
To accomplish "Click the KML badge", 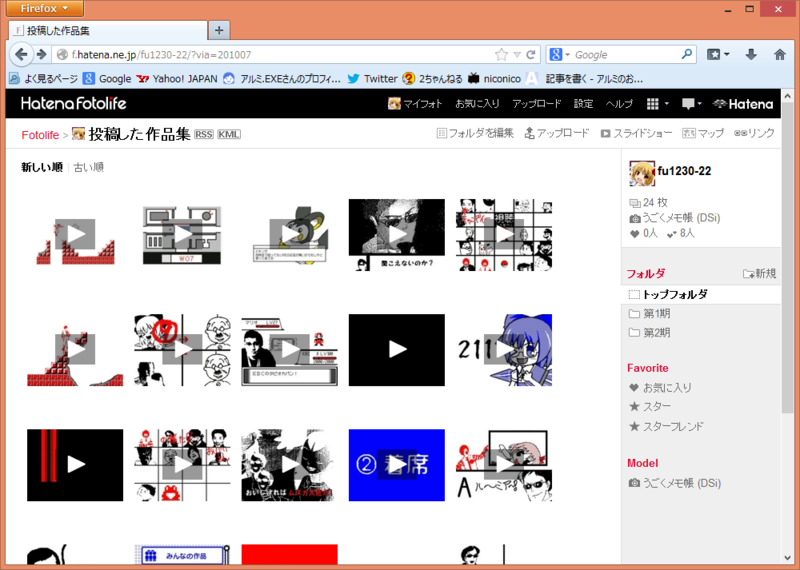I will (x=229, y=134).
